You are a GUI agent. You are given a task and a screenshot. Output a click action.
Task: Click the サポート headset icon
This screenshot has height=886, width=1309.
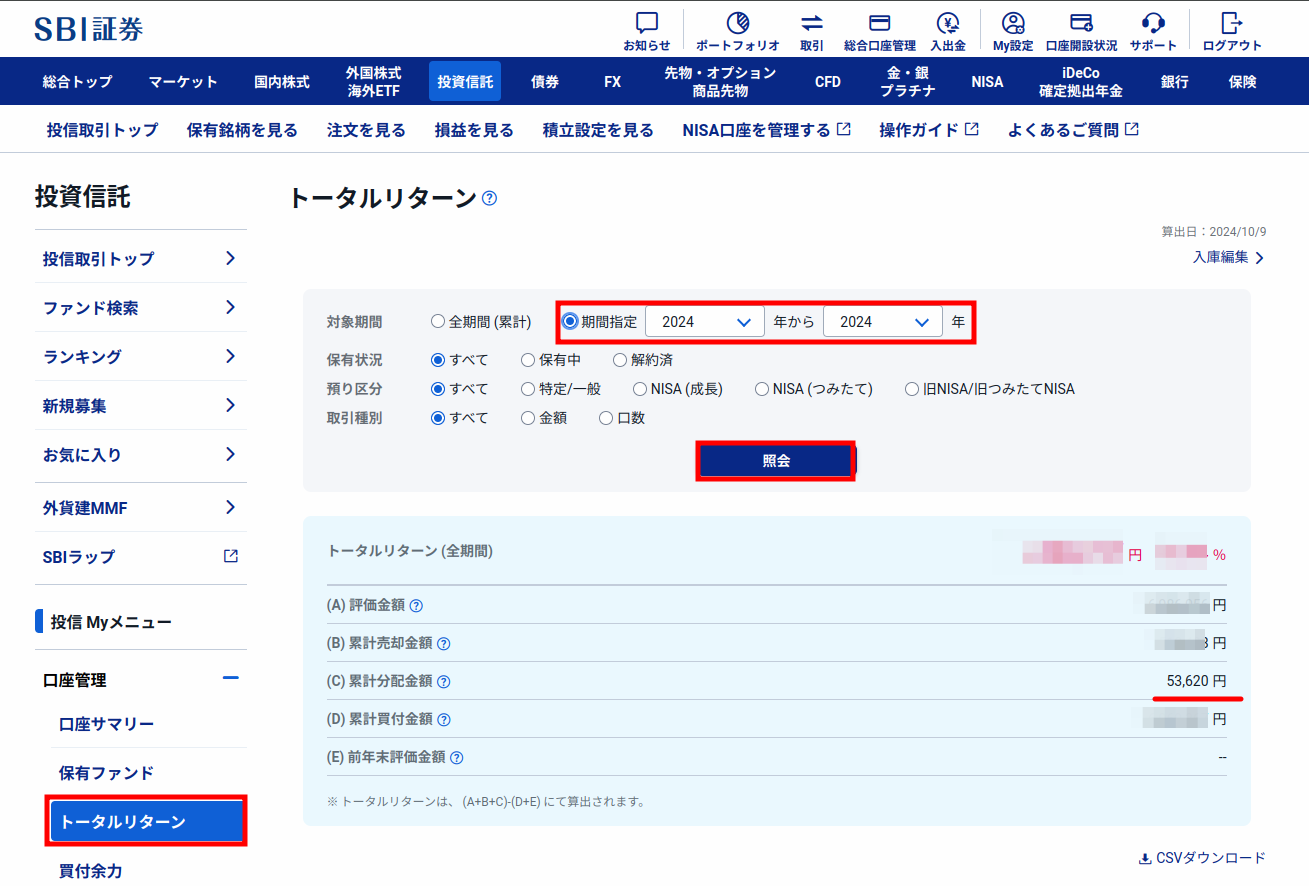tap(1153, 24)
